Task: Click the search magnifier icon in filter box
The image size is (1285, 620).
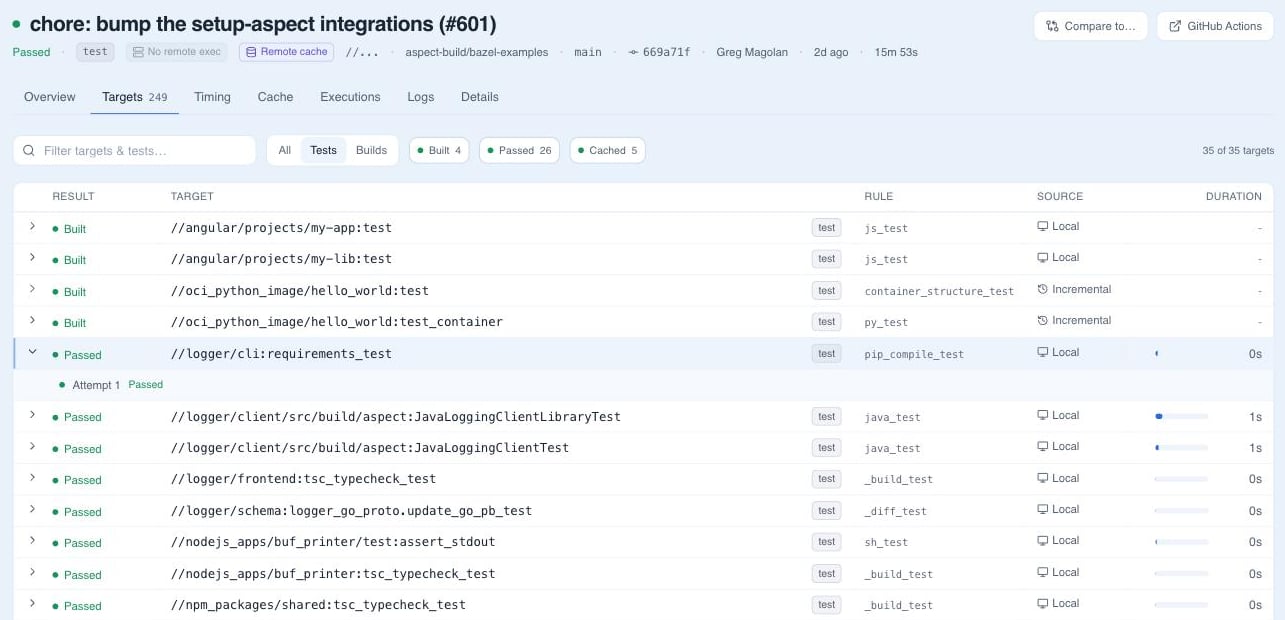Action: click(x=29, y=150)
